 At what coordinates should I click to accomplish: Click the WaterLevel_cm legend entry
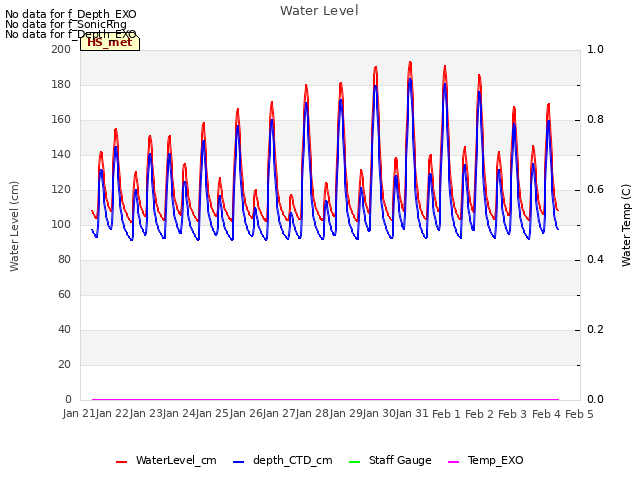click(x=166, y=461)
